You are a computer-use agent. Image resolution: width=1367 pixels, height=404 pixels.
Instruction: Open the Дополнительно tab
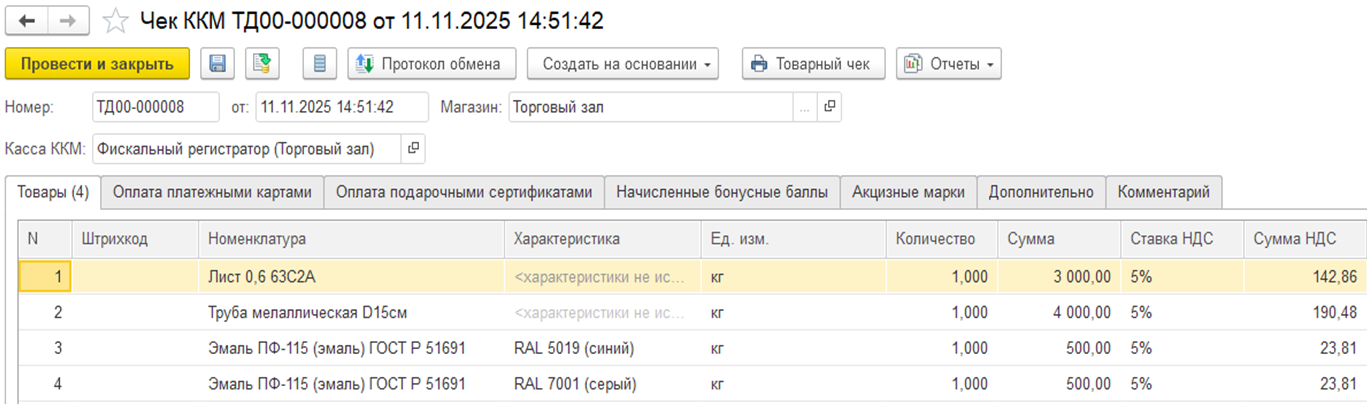[x=1041, y=193]
